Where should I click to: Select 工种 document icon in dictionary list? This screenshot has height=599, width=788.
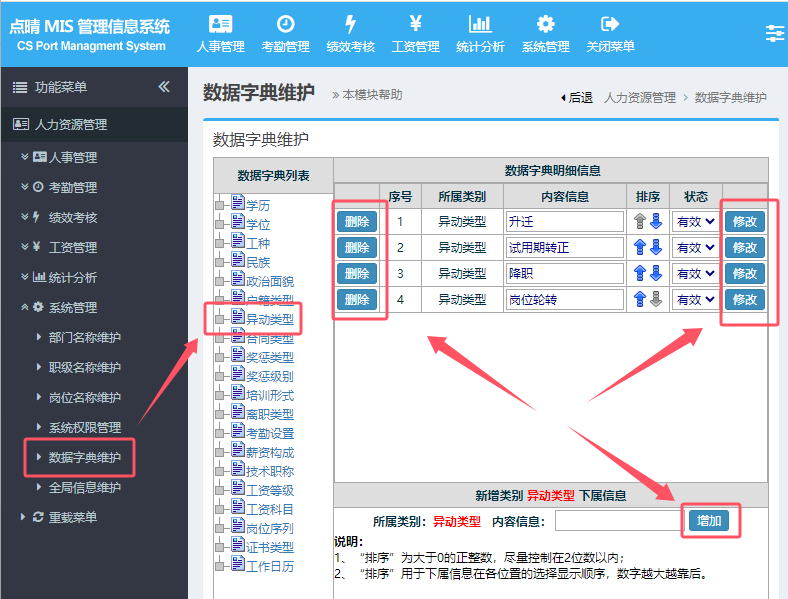tap(238, 241)
